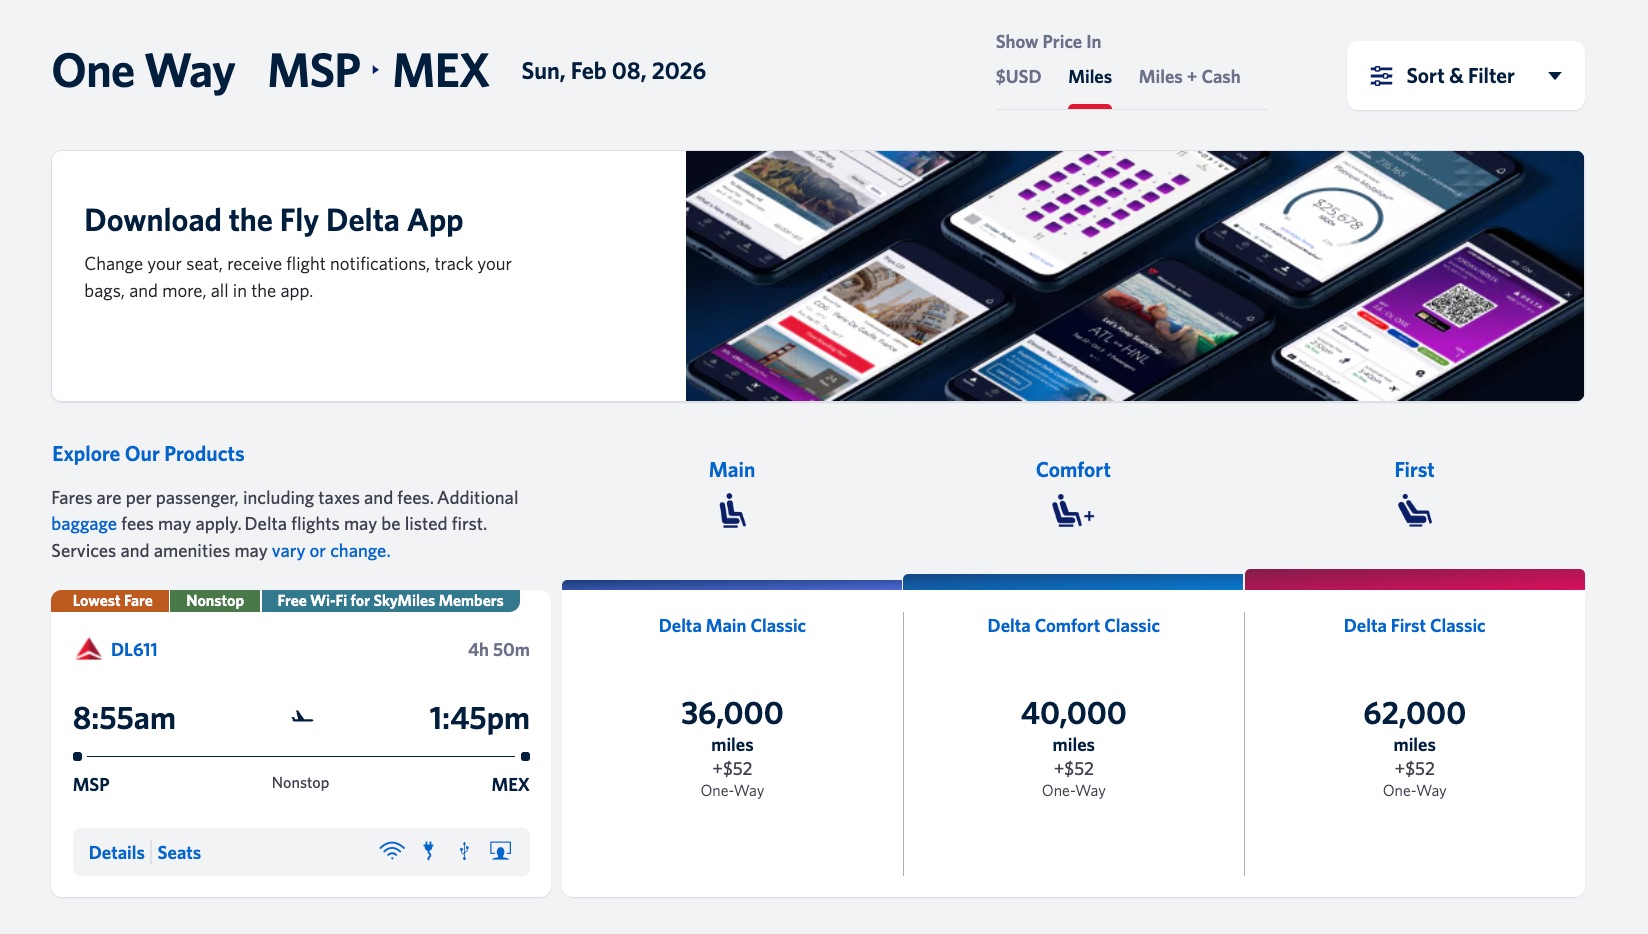Screen dimensions: 1648x934
Task: Open the First cabin column header
Action: [x=1414, y=470]
